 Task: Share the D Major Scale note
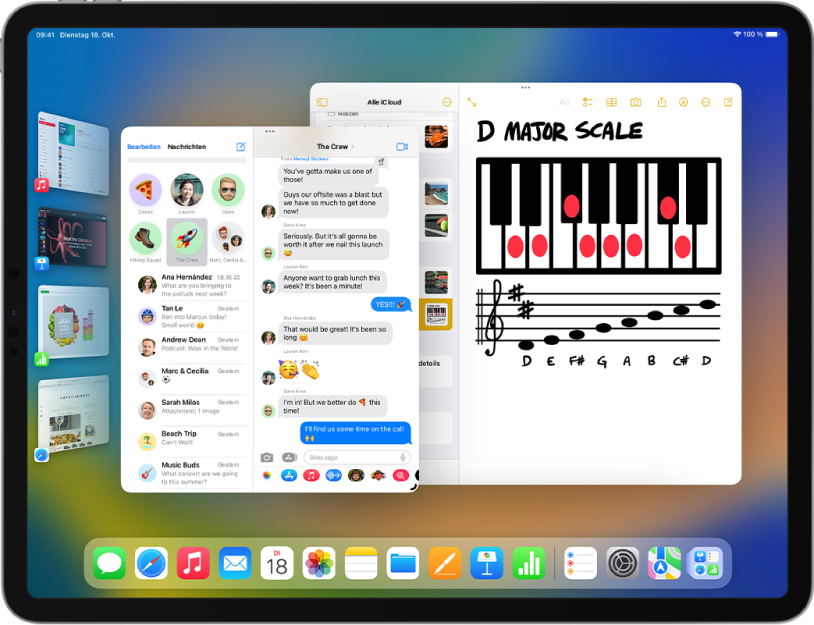pos(662,103)
